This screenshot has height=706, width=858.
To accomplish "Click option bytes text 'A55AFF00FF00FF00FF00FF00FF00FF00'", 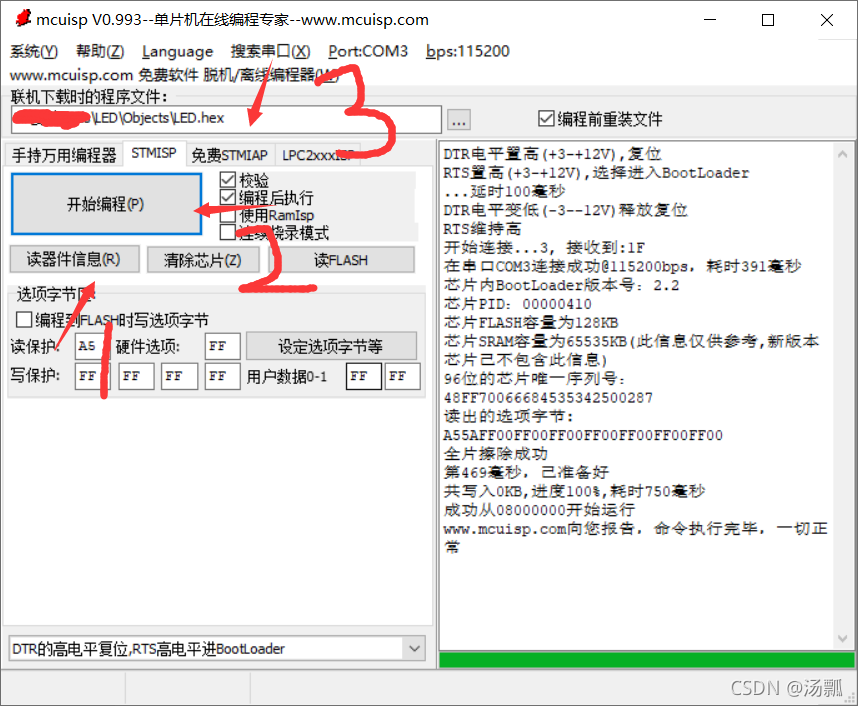I will point(583,436).
